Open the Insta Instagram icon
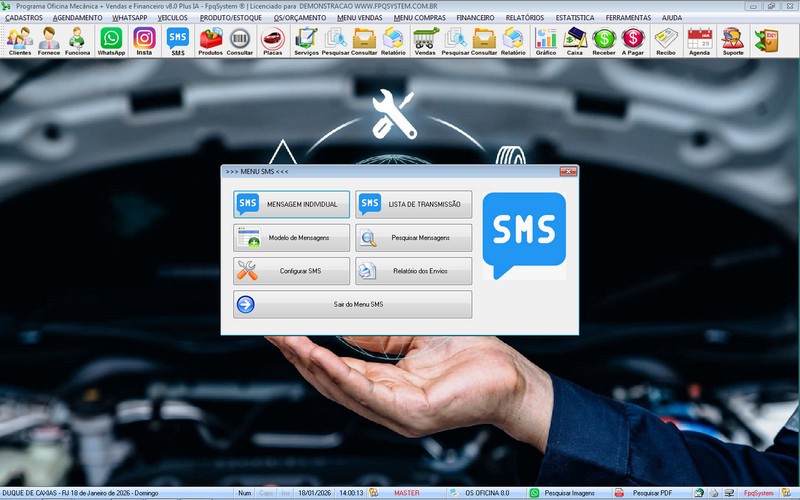Image resolution: width=800 pixels, height=500 pixels. [x=145, y=40]
